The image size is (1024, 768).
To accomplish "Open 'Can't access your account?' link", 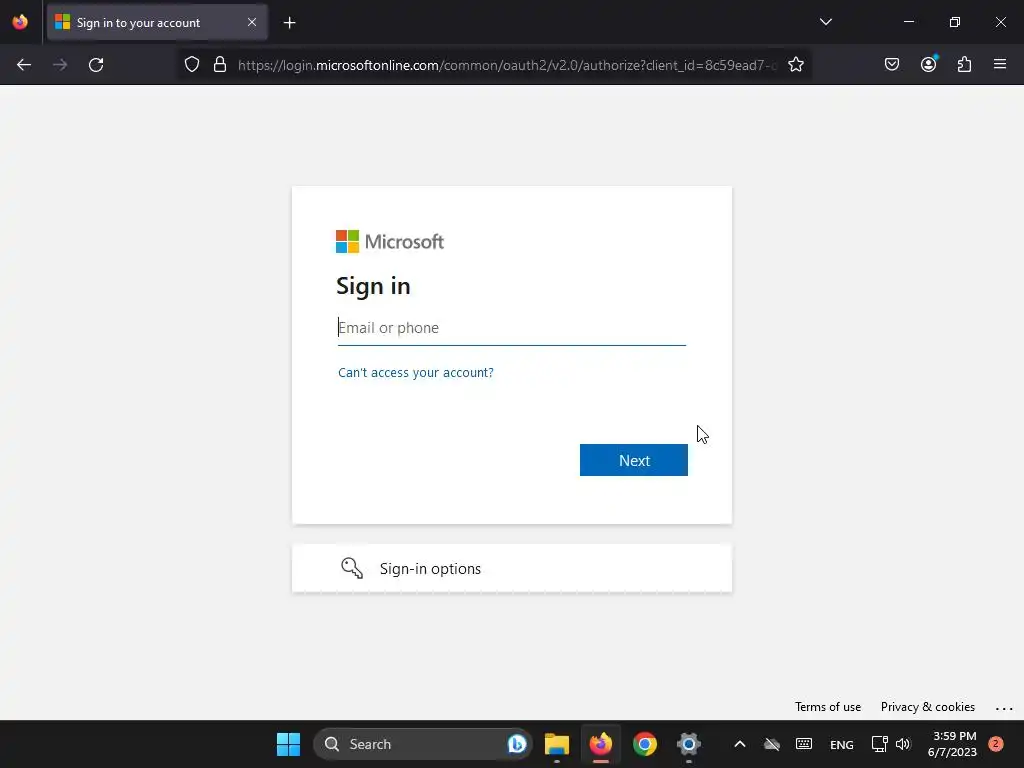I will click(416, 372).
